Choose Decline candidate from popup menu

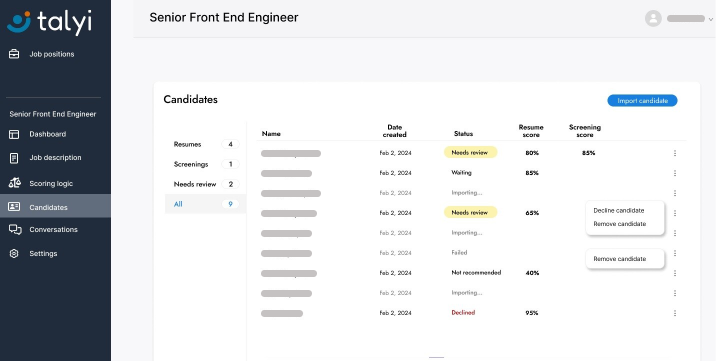pyautogui.click(x=619, y=210)
